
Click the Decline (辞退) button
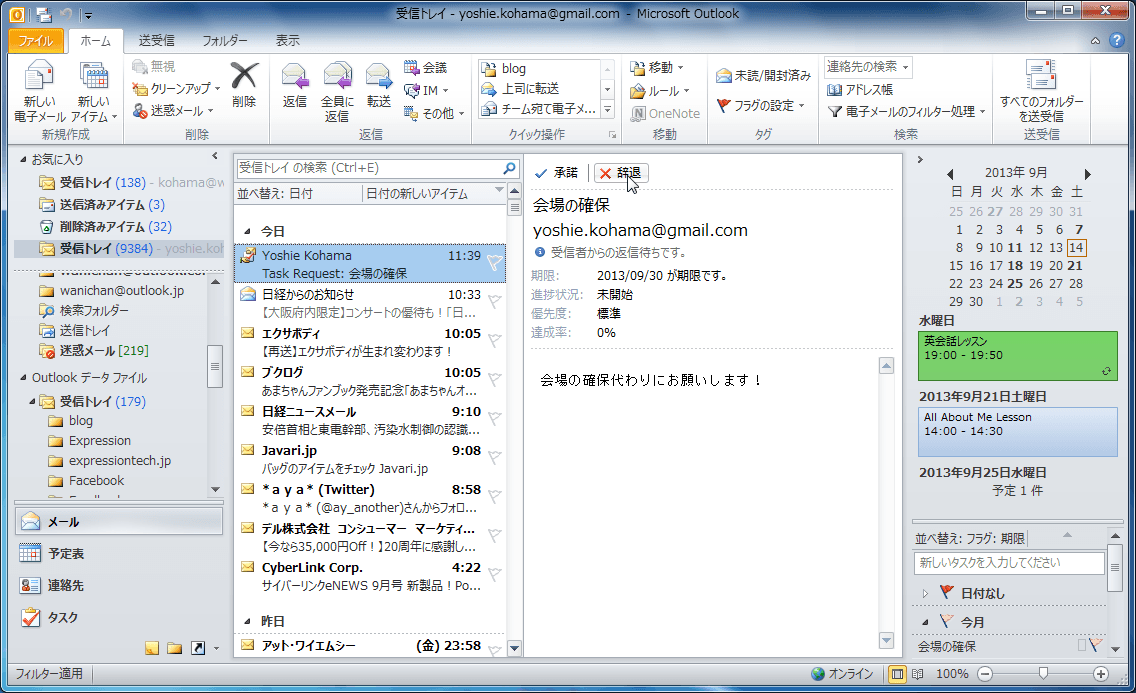[621, 173]
